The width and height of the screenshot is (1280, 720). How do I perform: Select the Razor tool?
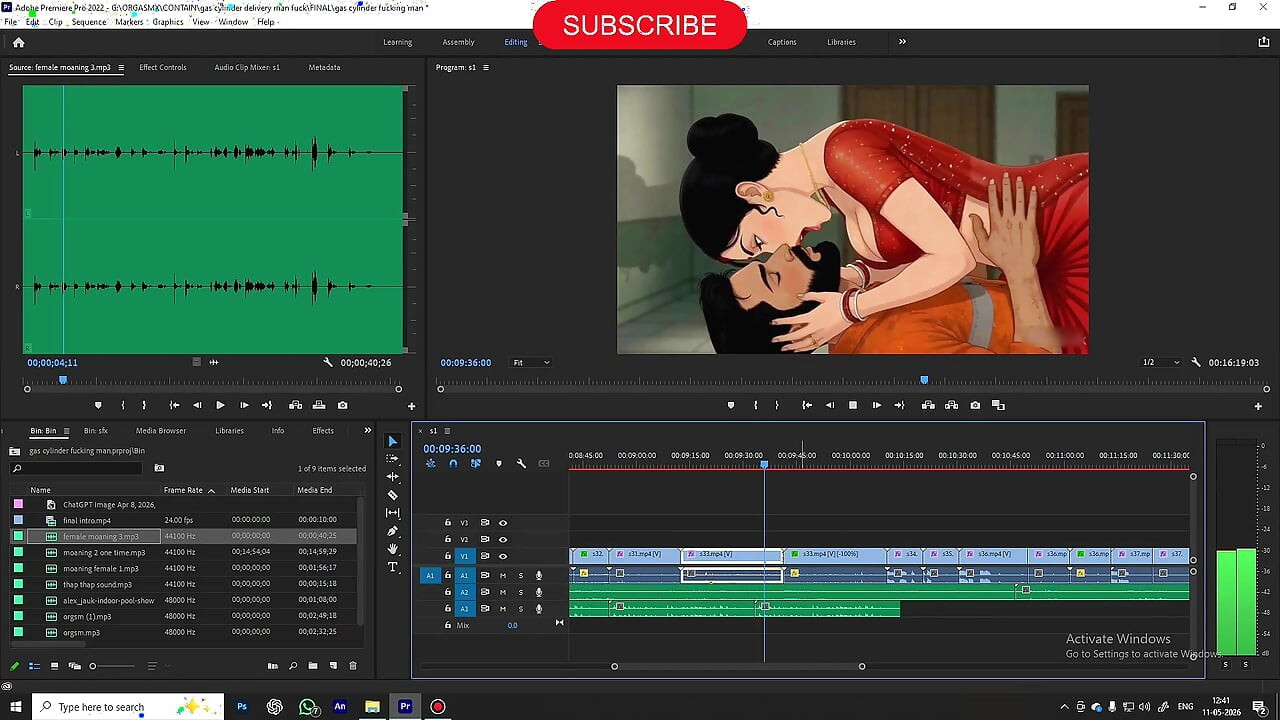click(392, 495)
